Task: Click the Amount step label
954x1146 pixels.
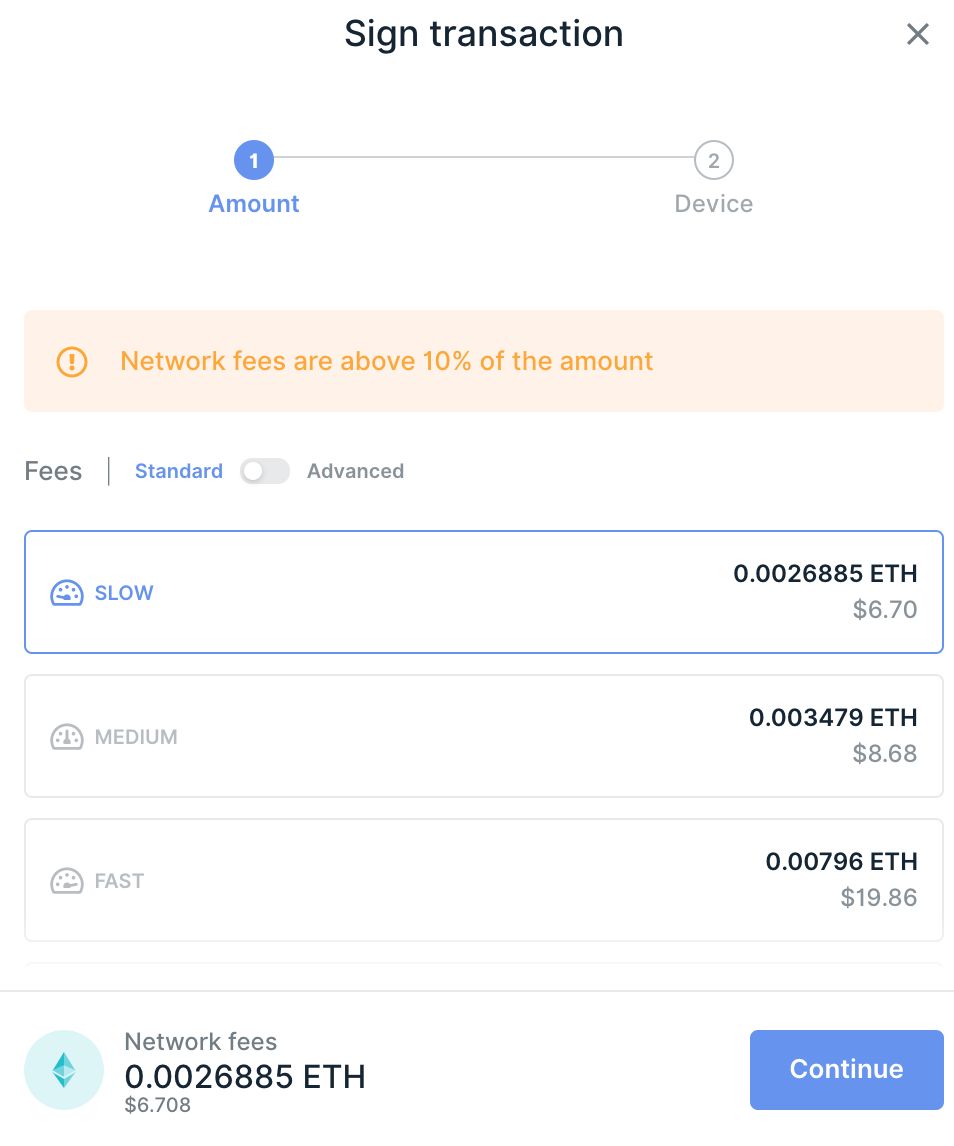Action: click(x=254, y=204)
